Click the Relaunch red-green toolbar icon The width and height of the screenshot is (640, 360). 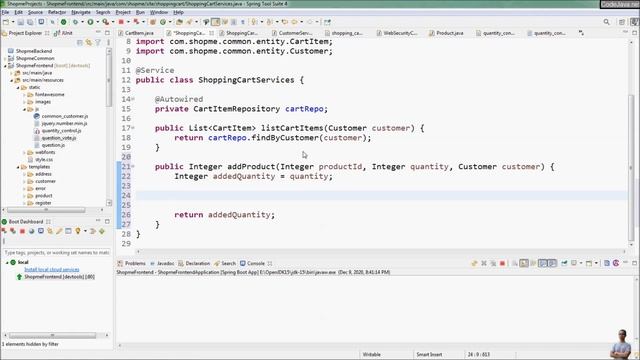click(136, 22)
